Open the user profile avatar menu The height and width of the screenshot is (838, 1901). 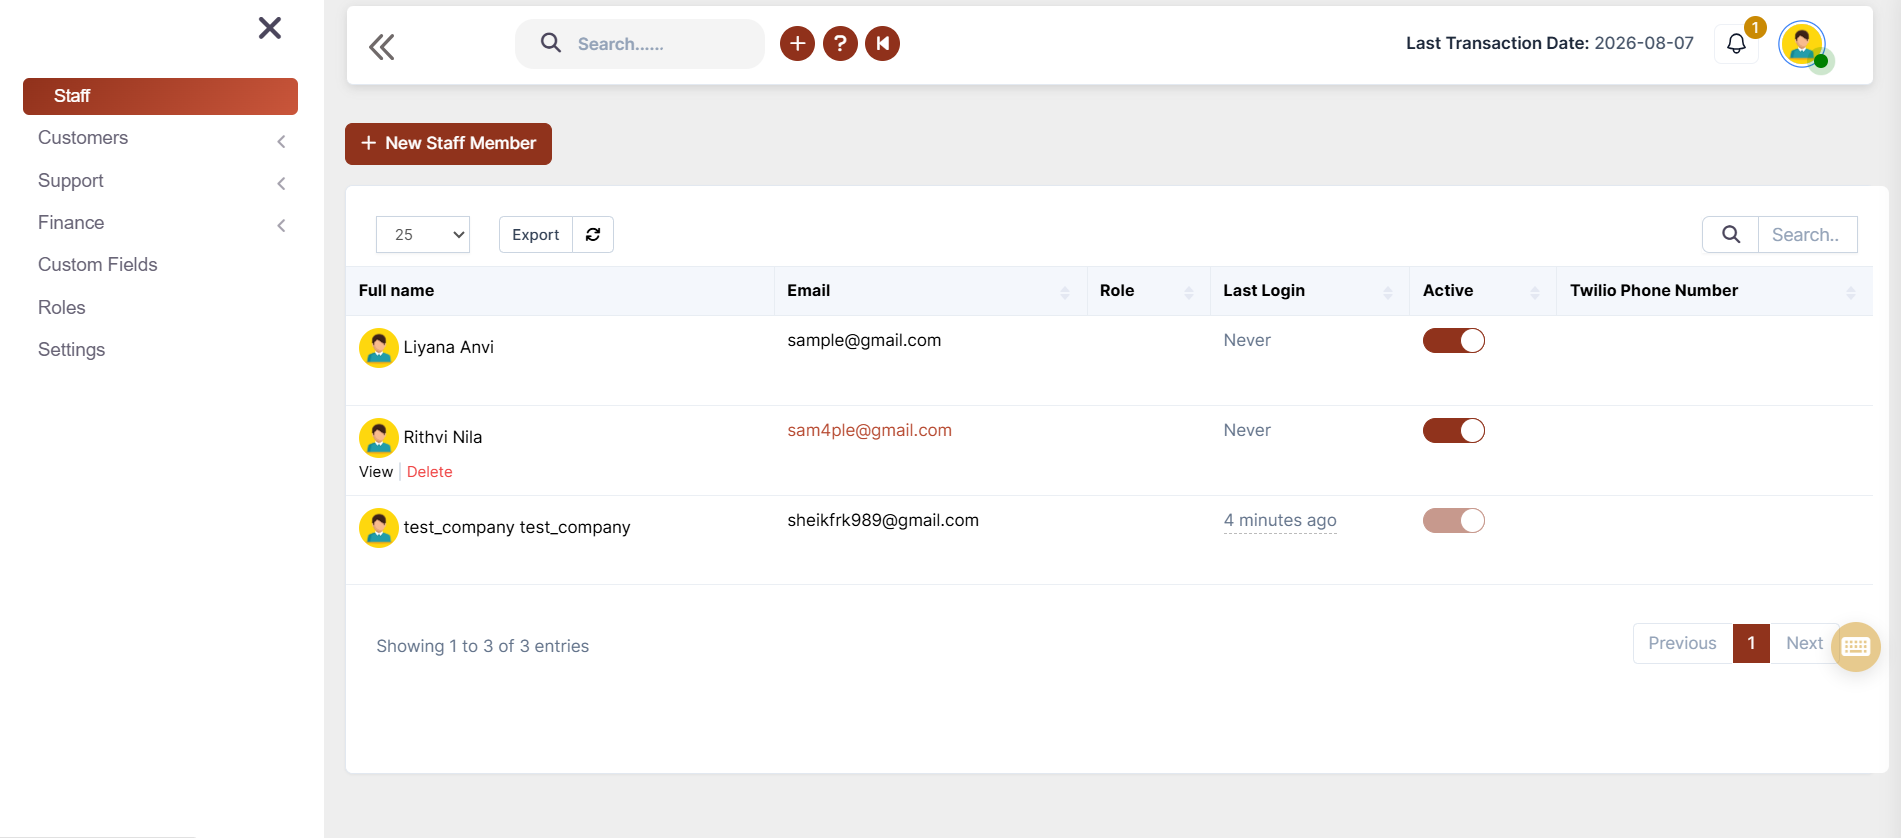point(1802,45)
